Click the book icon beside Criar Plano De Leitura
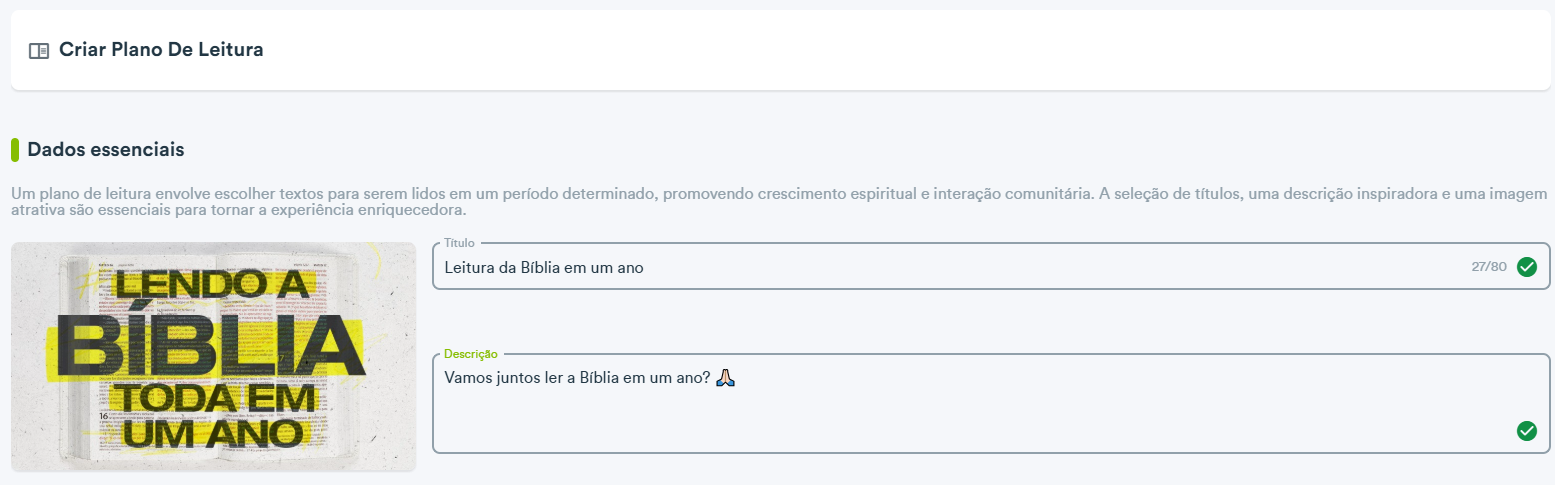This screenshot has width=1555, height=485. coord(39,50)
